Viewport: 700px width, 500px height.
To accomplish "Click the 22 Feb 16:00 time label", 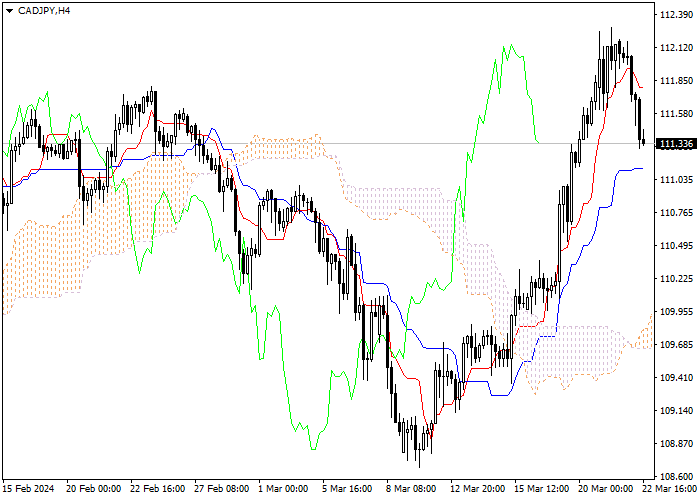I will 158,489.
